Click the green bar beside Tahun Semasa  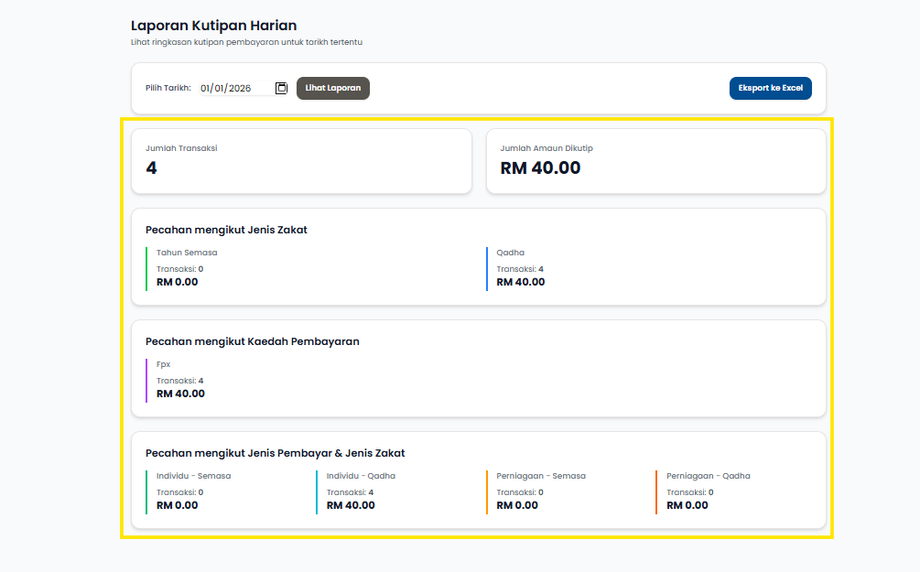pyautogui.click(x=147, y=268)
